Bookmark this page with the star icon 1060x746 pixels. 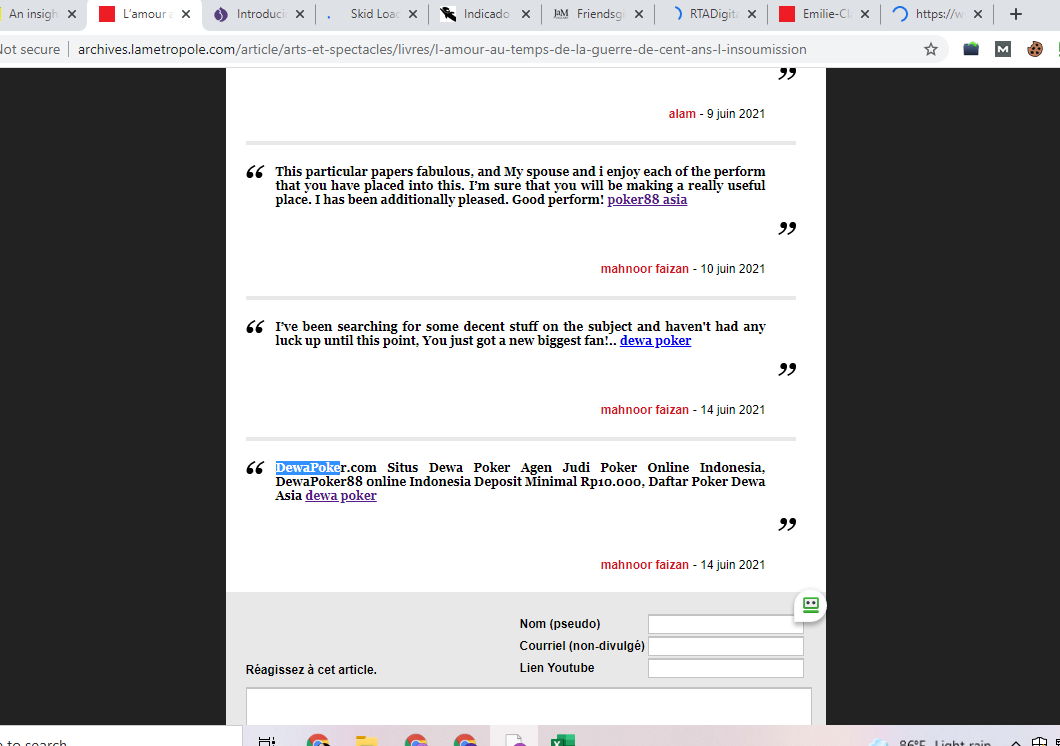[x=931, y=49]
